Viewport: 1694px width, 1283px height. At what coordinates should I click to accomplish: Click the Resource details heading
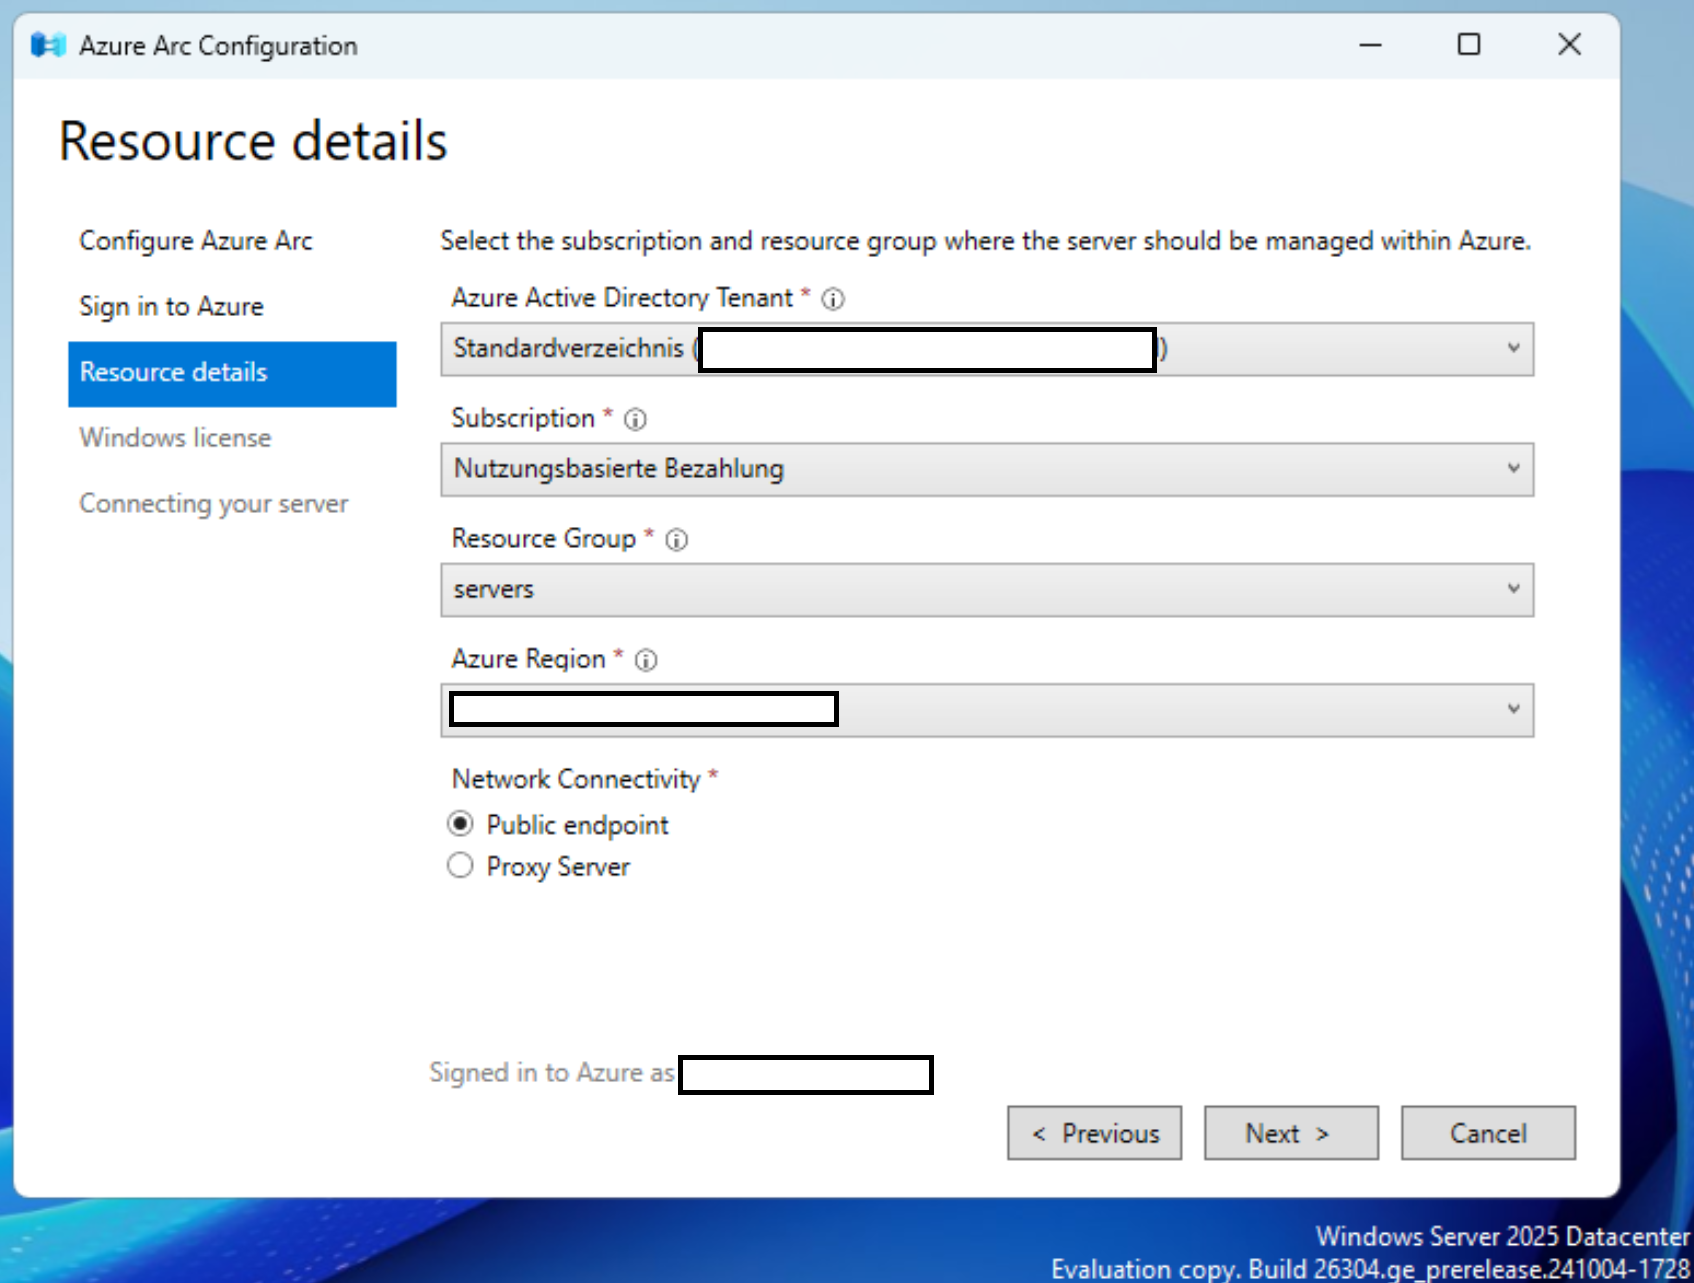253,141
